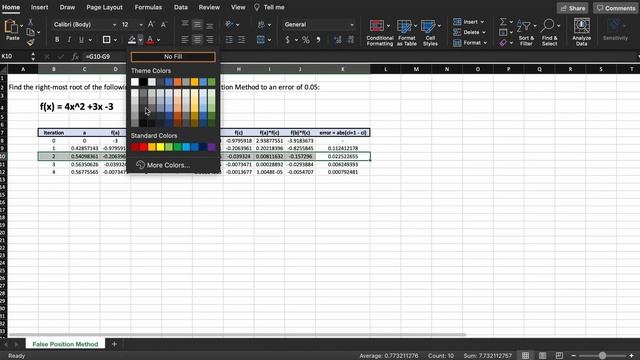640x360 pixels.
Task: Pick the yellow standard color swatch
Action: [x=160, y=147]
